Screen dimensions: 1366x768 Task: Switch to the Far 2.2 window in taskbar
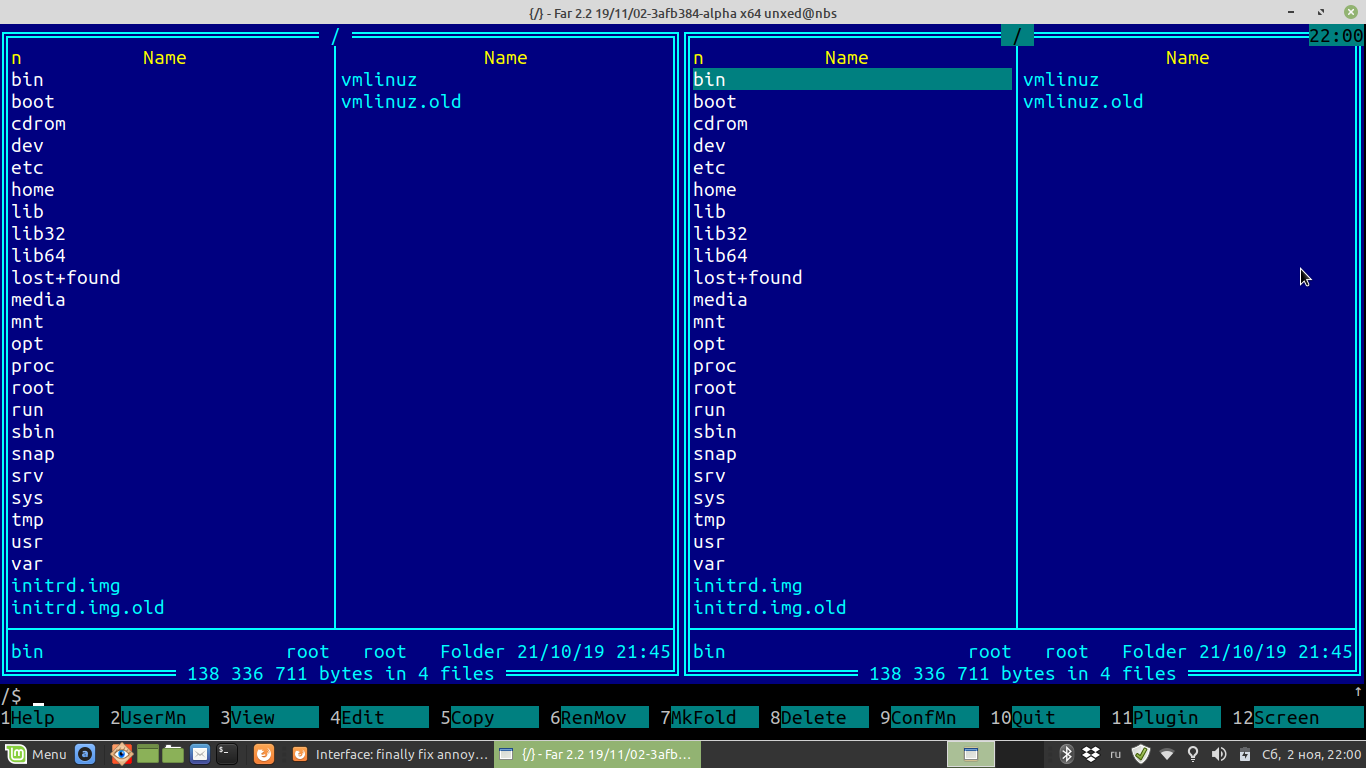(x=595, y=754)
